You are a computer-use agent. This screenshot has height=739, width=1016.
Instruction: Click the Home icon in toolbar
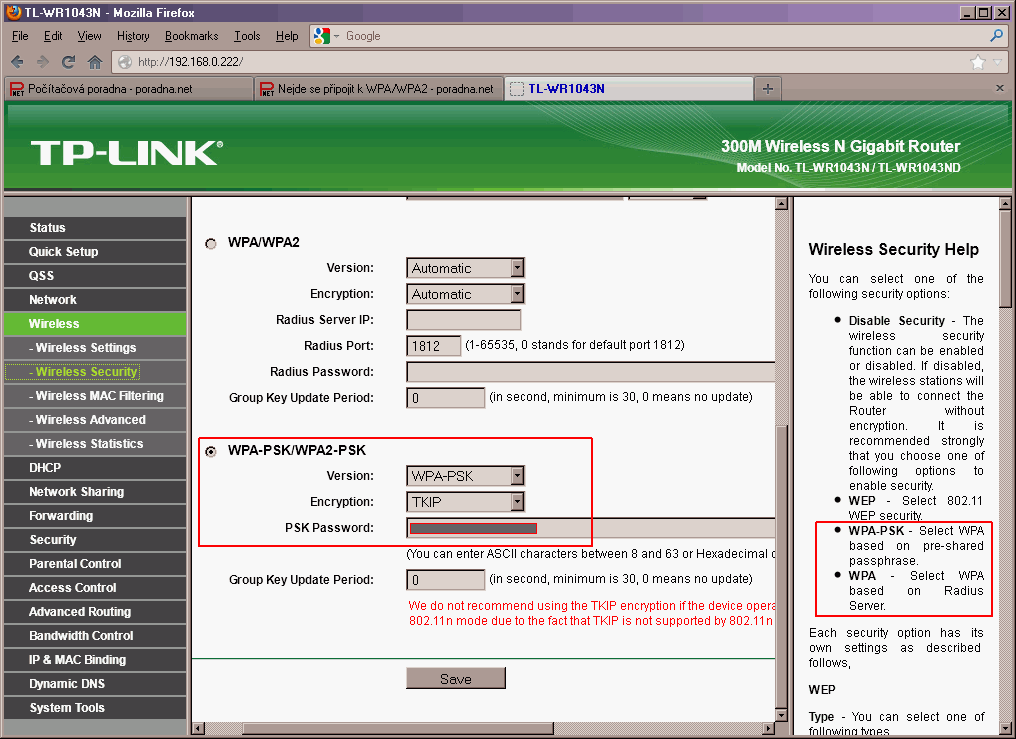(95, 62)
